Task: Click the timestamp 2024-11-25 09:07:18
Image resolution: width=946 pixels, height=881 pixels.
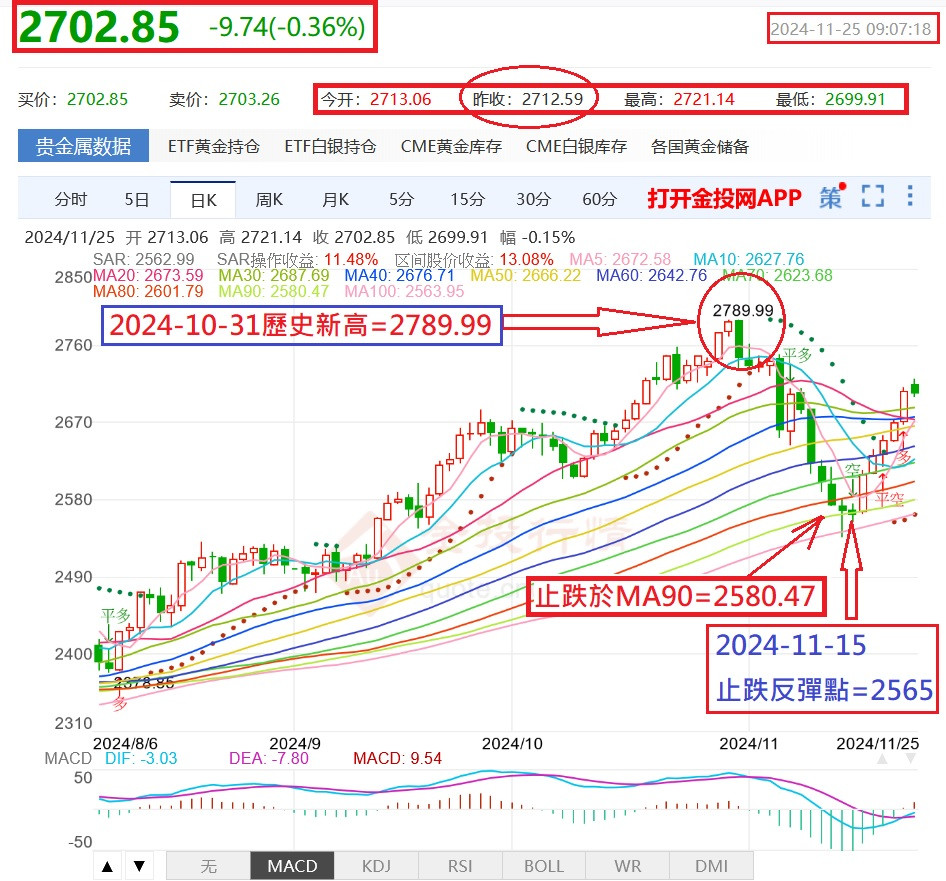Action: (851, 29)
